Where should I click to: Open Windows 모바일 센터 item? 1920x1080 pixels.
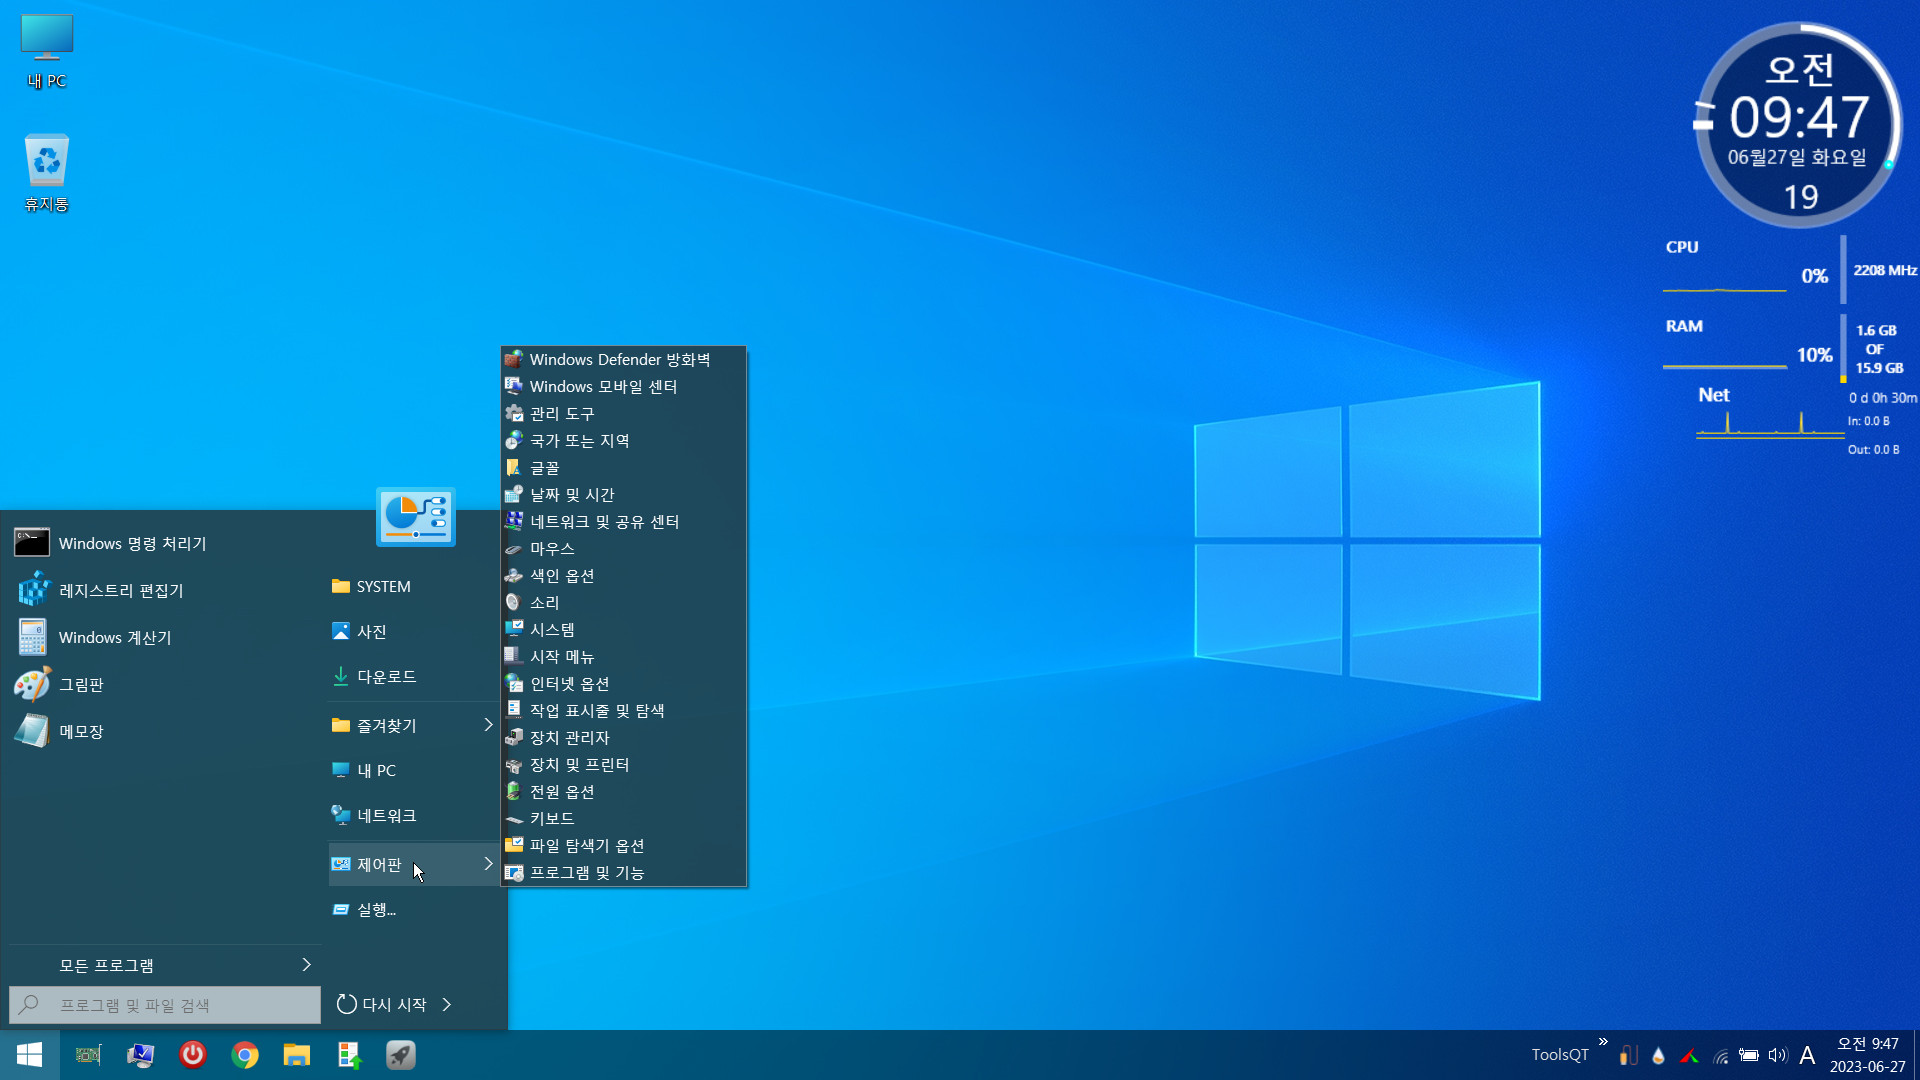(623, 386)
